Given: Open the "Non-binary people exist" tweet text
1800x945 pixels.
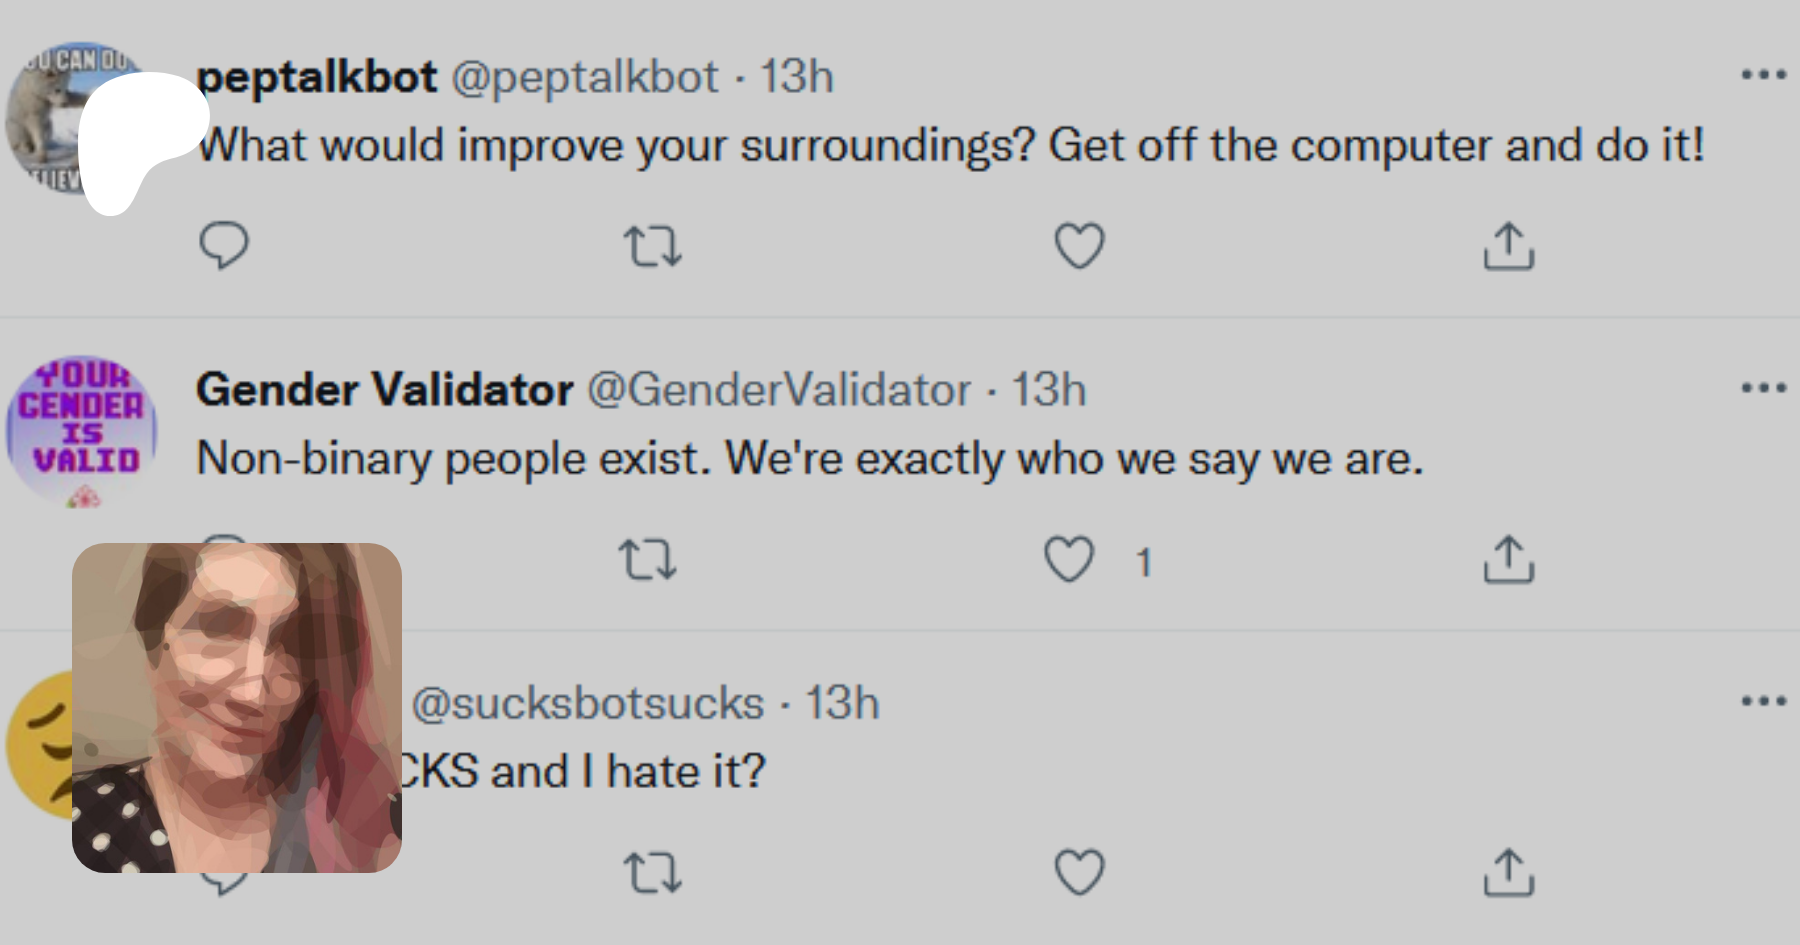Looking at the screenshot, I should click(x=809, y=459).
